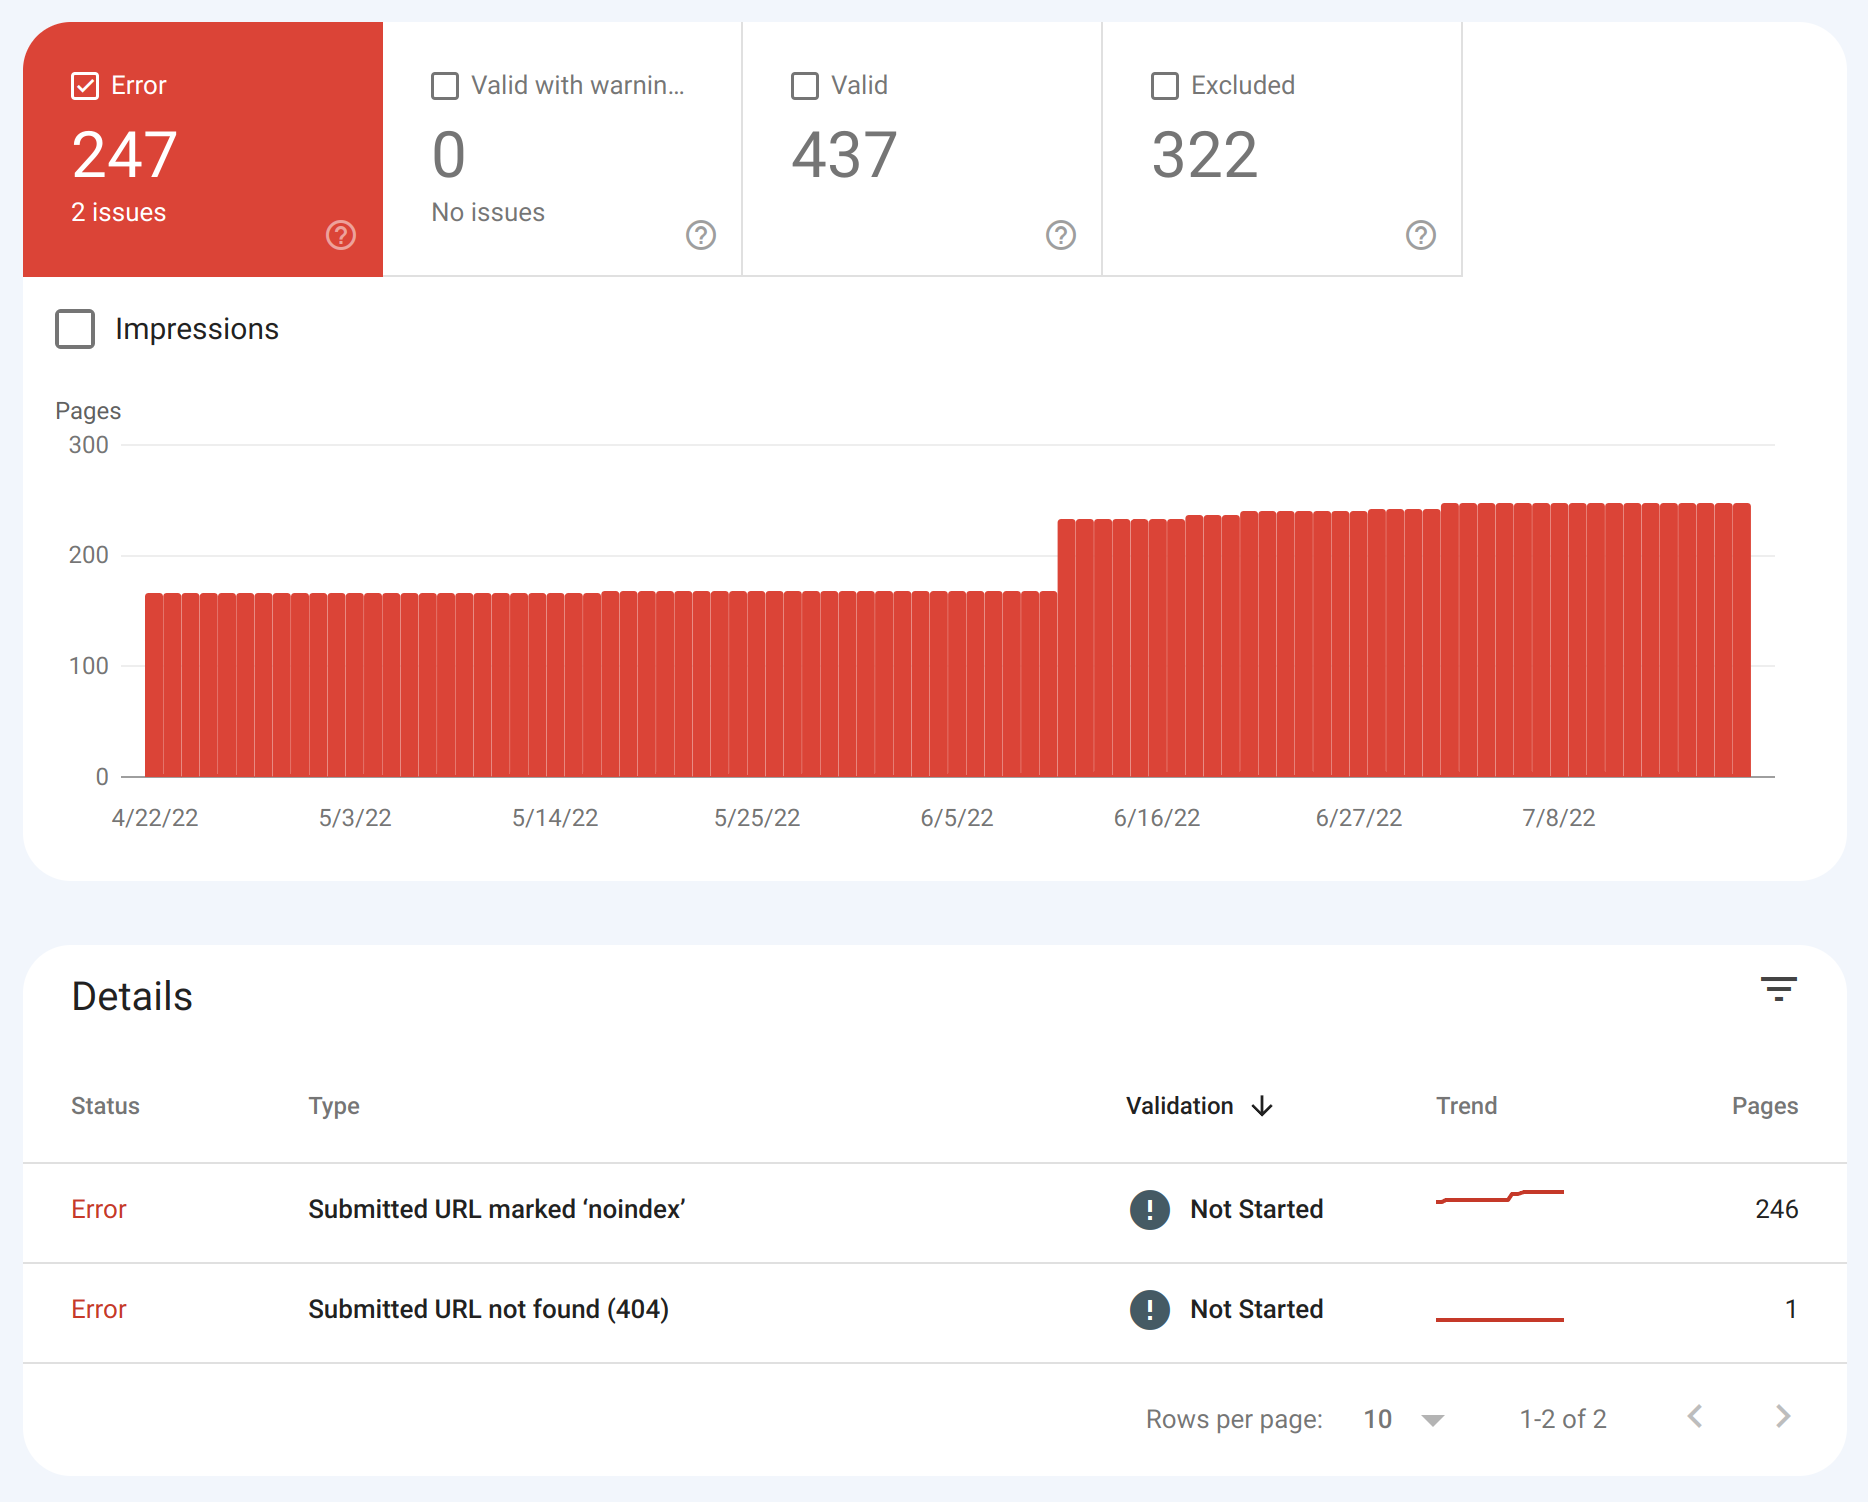Click 'Not Started' in the 404 row
The image size is (1868, 1502).
pyautogui.click(x=1257, y=1309)
